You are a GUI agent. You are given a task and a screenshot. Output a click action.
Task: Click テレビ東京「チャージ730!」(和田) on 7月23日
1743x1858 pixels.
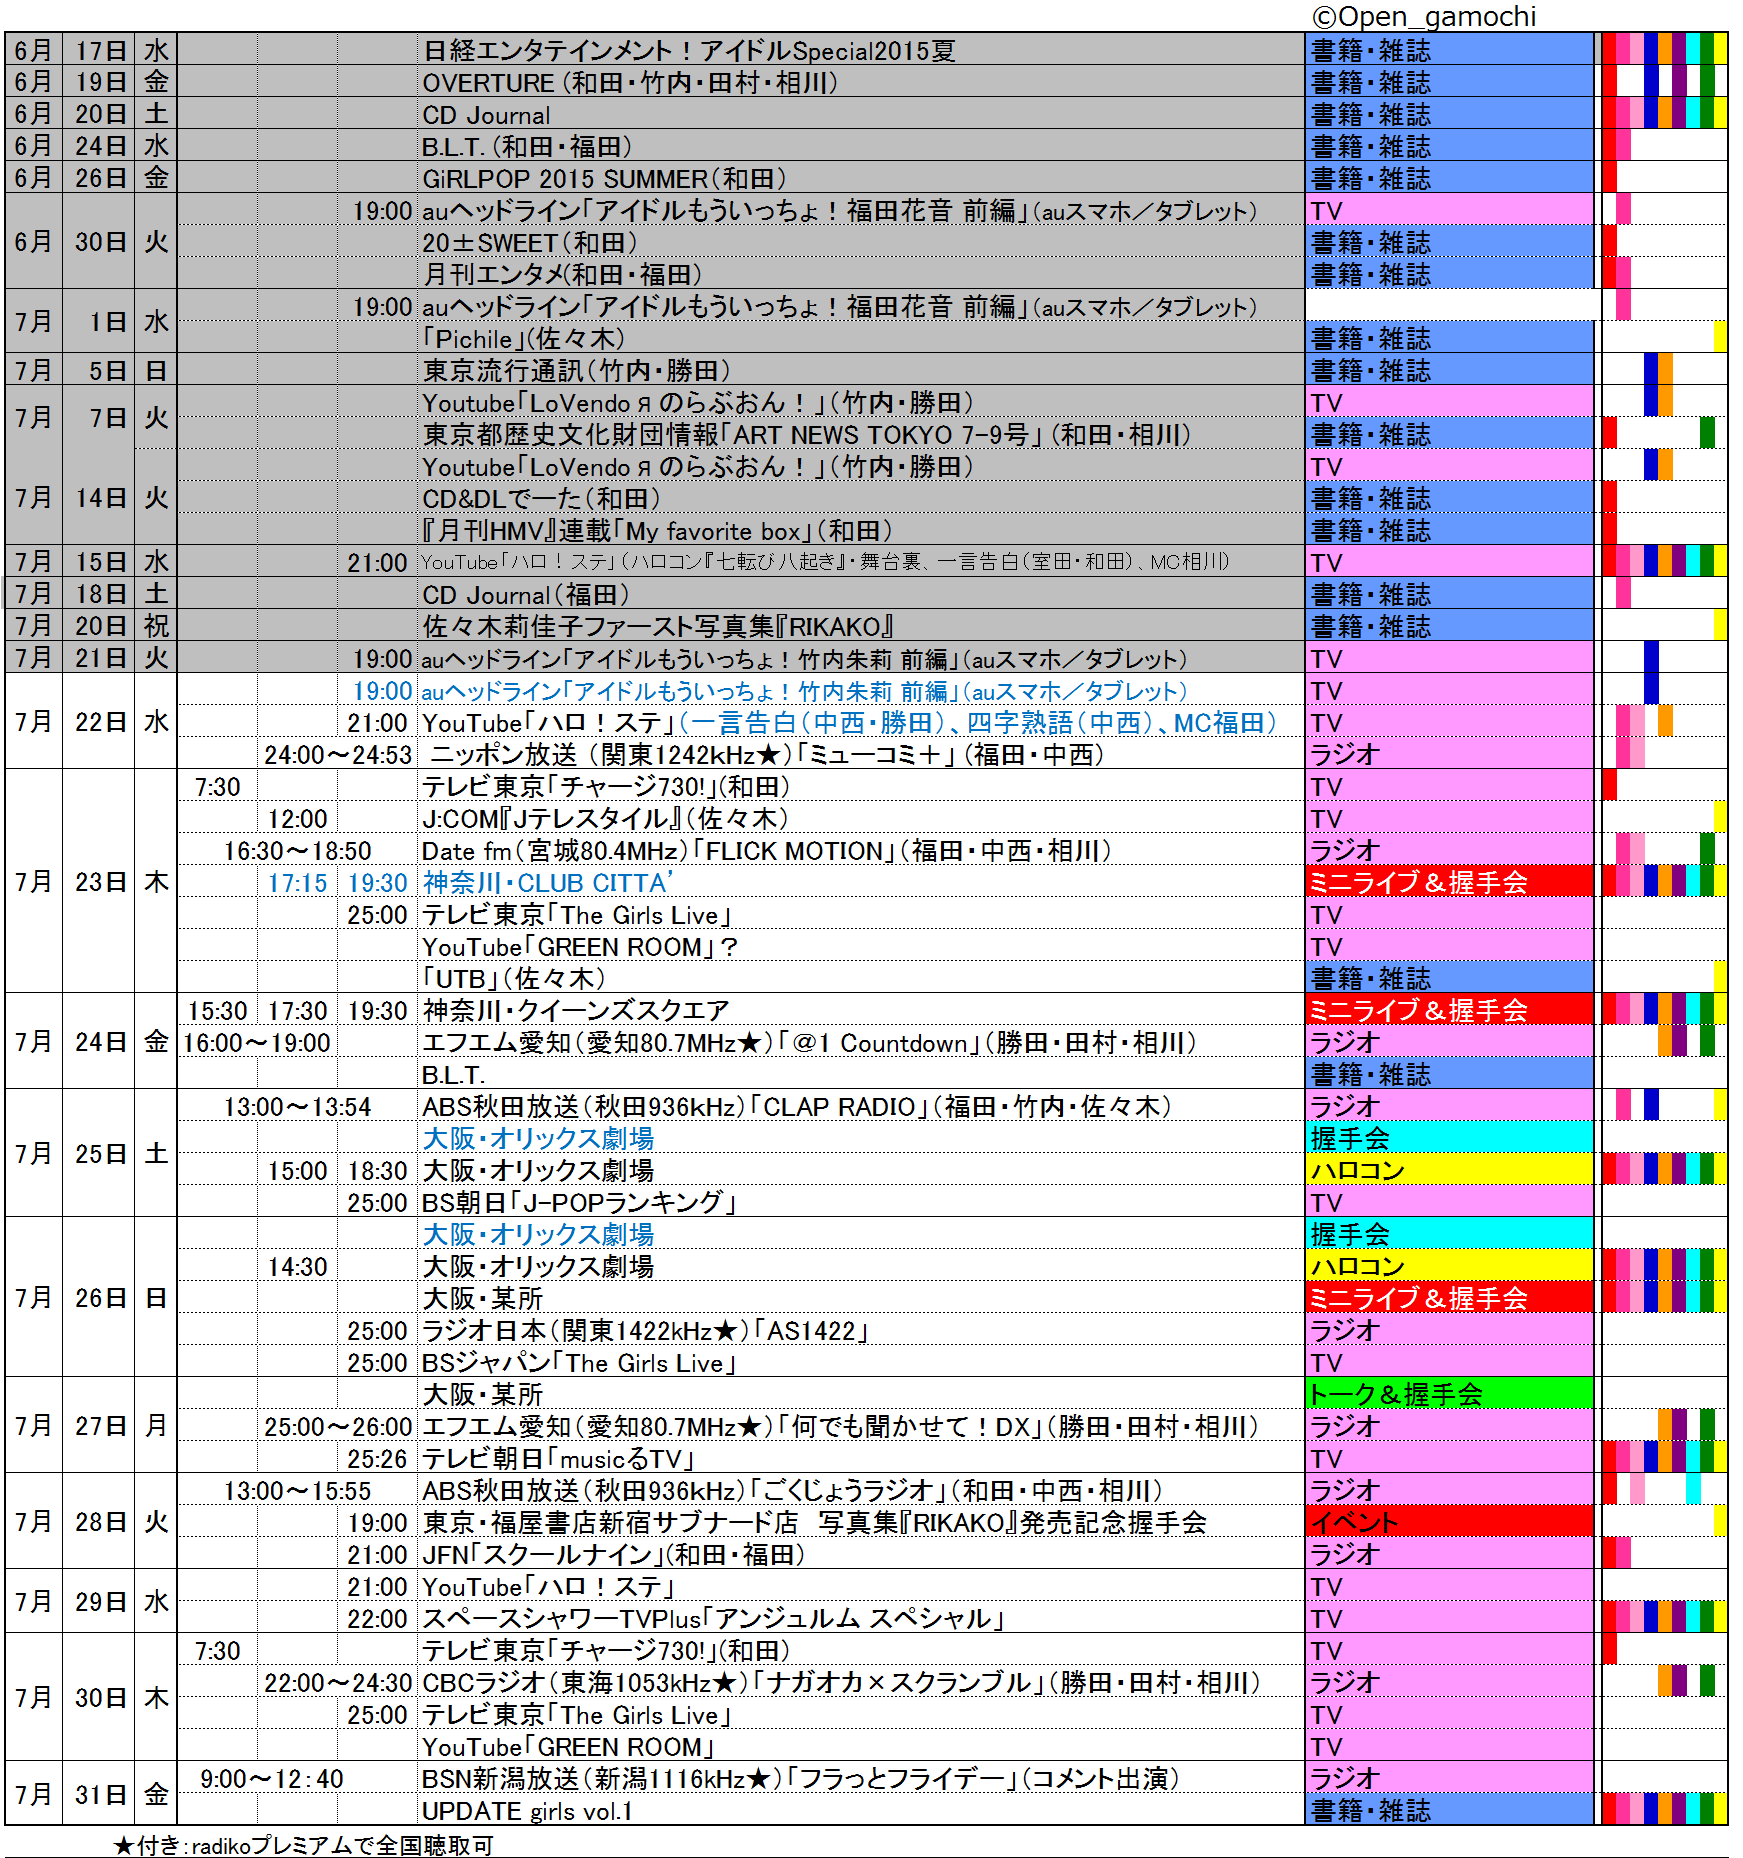coord(606,787)
